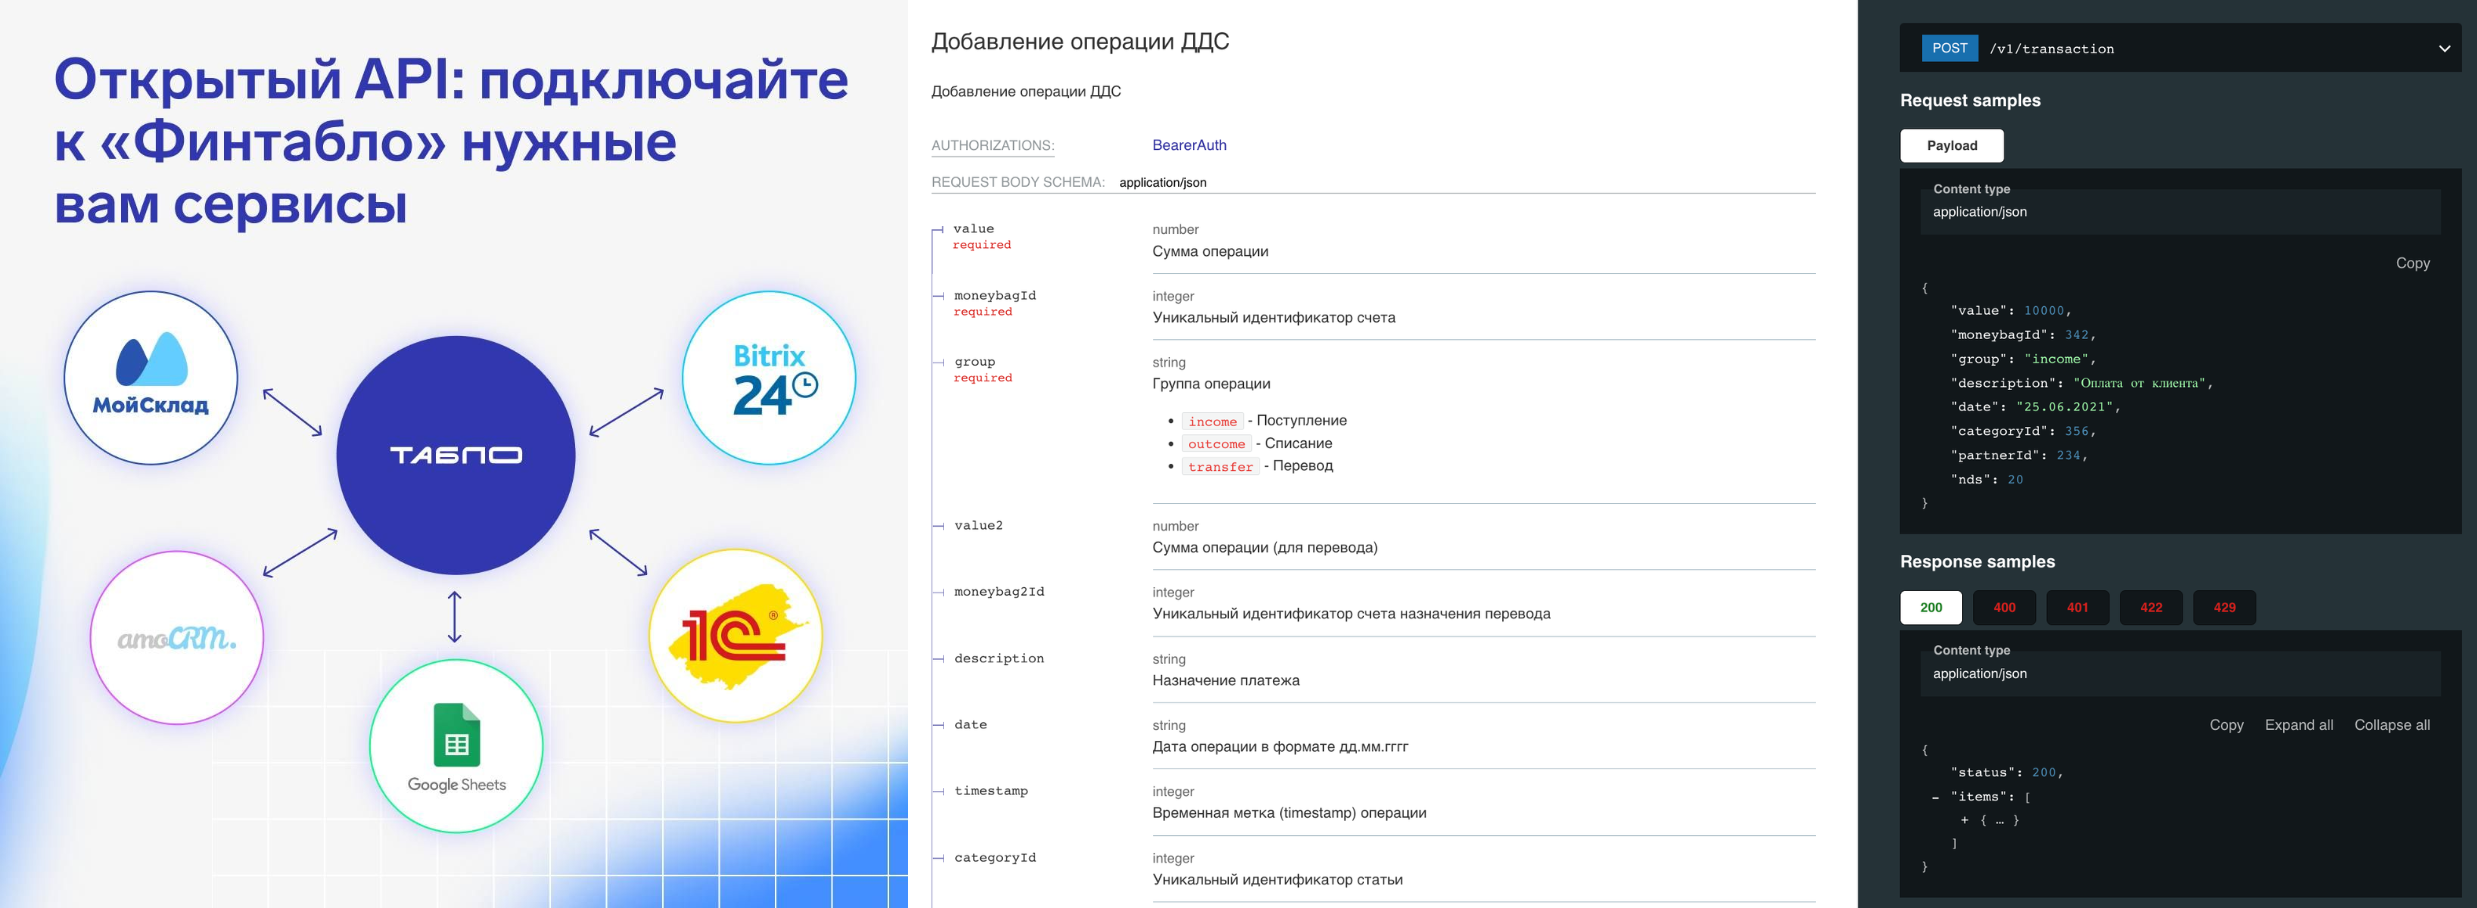
Task: Click the 'income' enum value tag
Action: [x=1212, y=422]
